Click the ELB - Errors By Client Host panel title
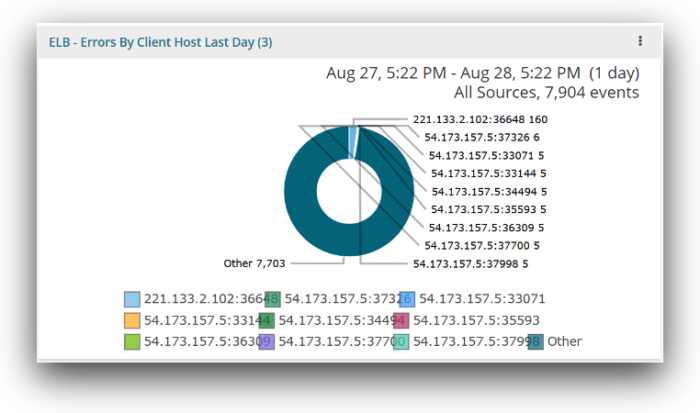Image resolution: width=700 pixels, height=413 pixels. pos(160,42)
